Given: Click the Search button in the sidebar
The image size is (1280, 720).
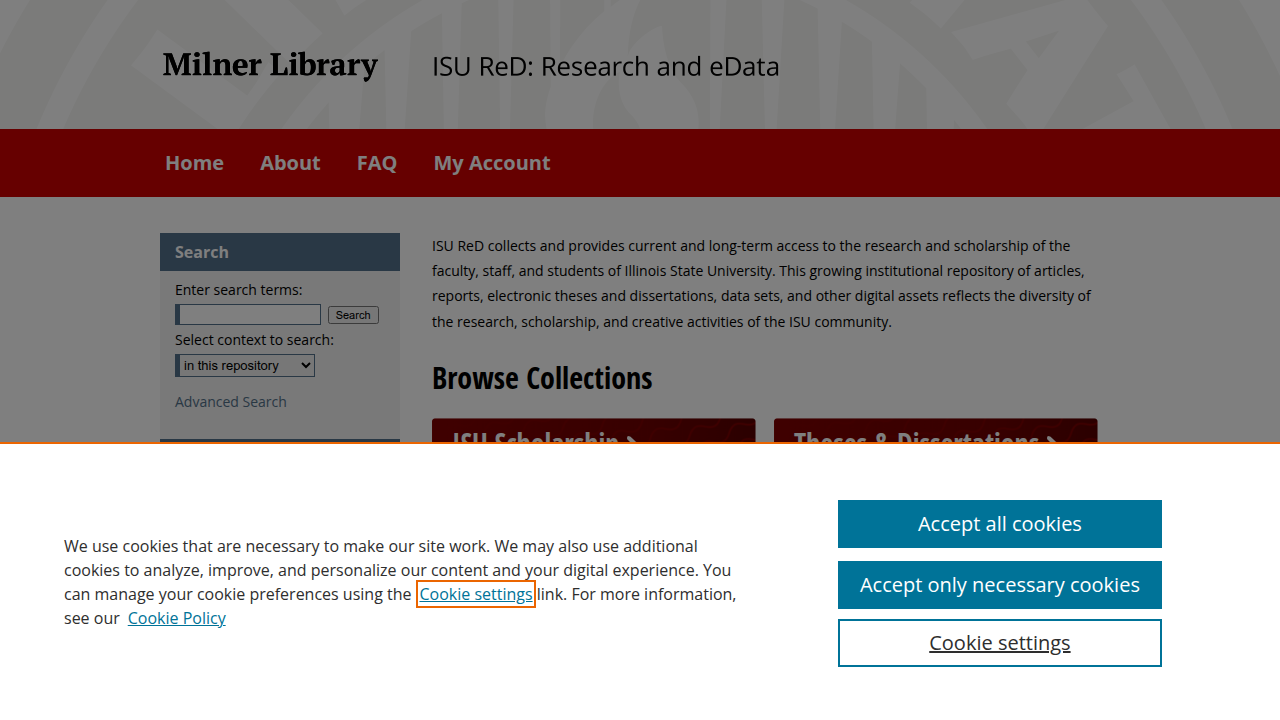Looking at the screenshot, I should [x=353, y=315].
